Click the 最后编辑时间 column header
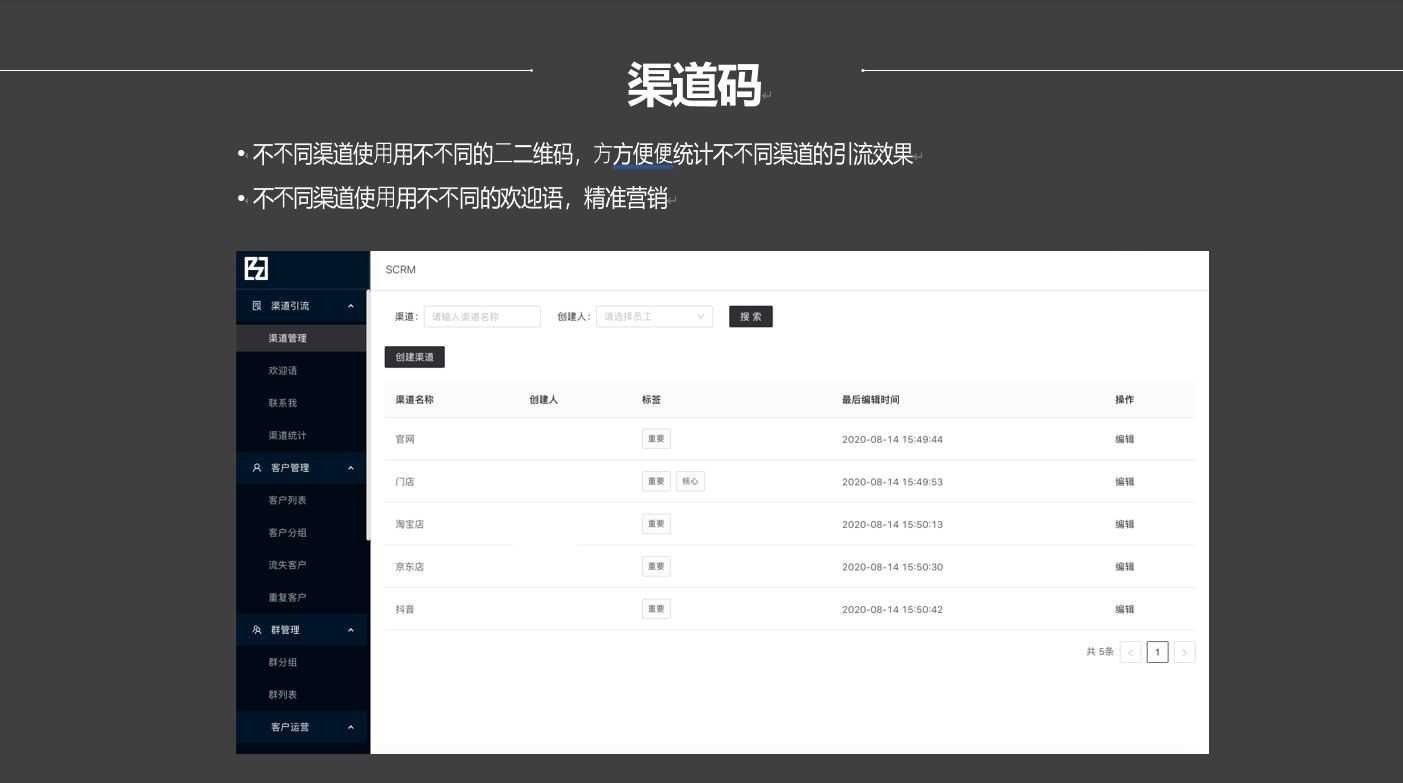The width and height of the screenshot is (1403, 783). (870, 400)
